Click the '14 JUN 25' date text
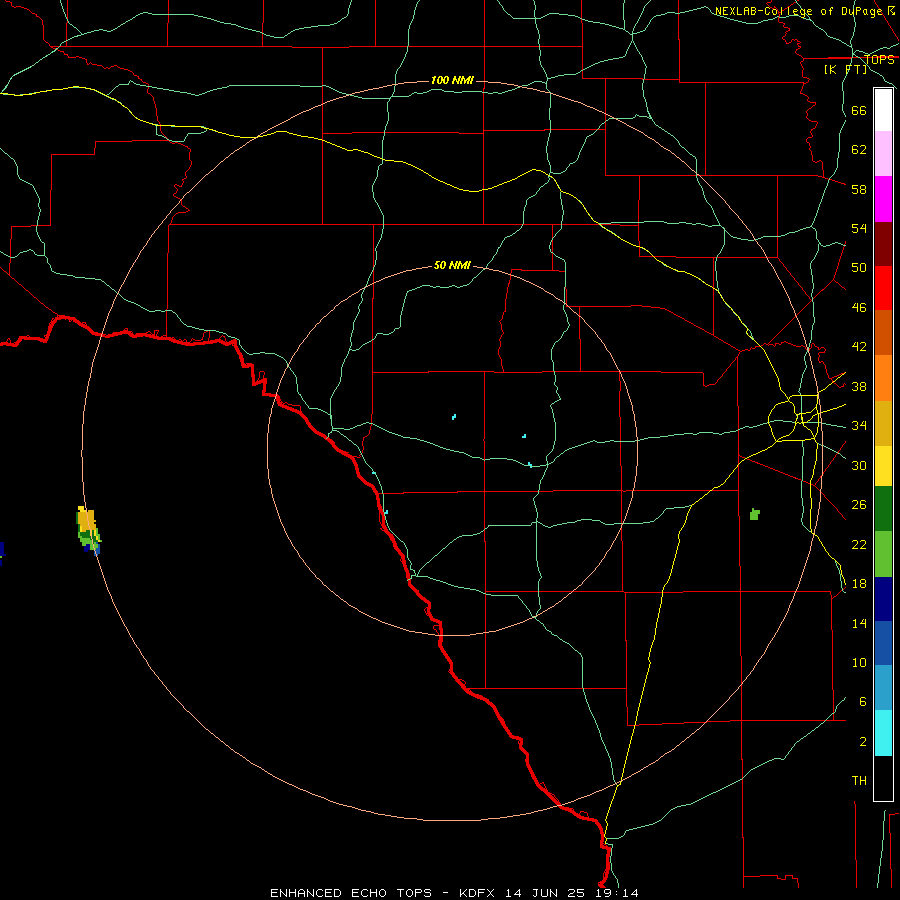Screen dimensions: 900x900 pos(545,893)
